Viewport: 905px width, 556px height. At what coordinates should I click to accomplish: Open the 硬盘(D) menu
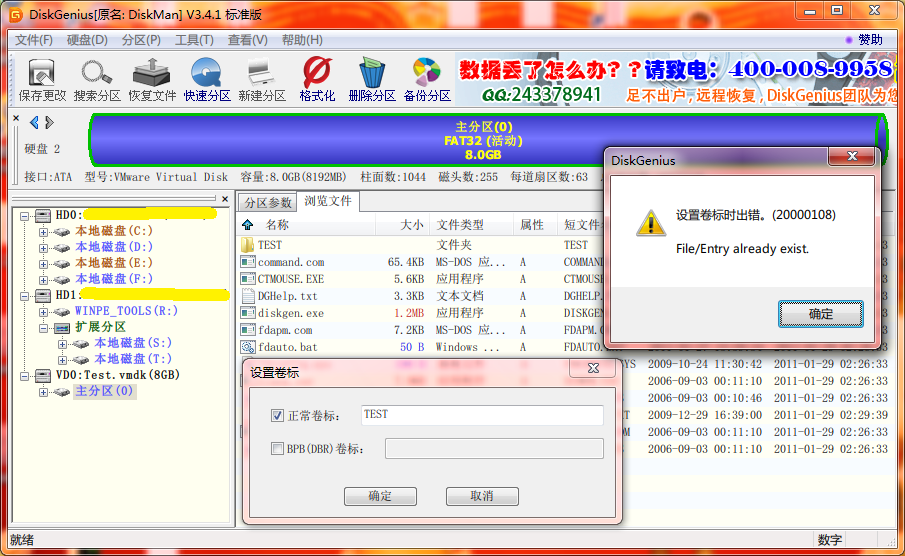click(x=87, y=40)
